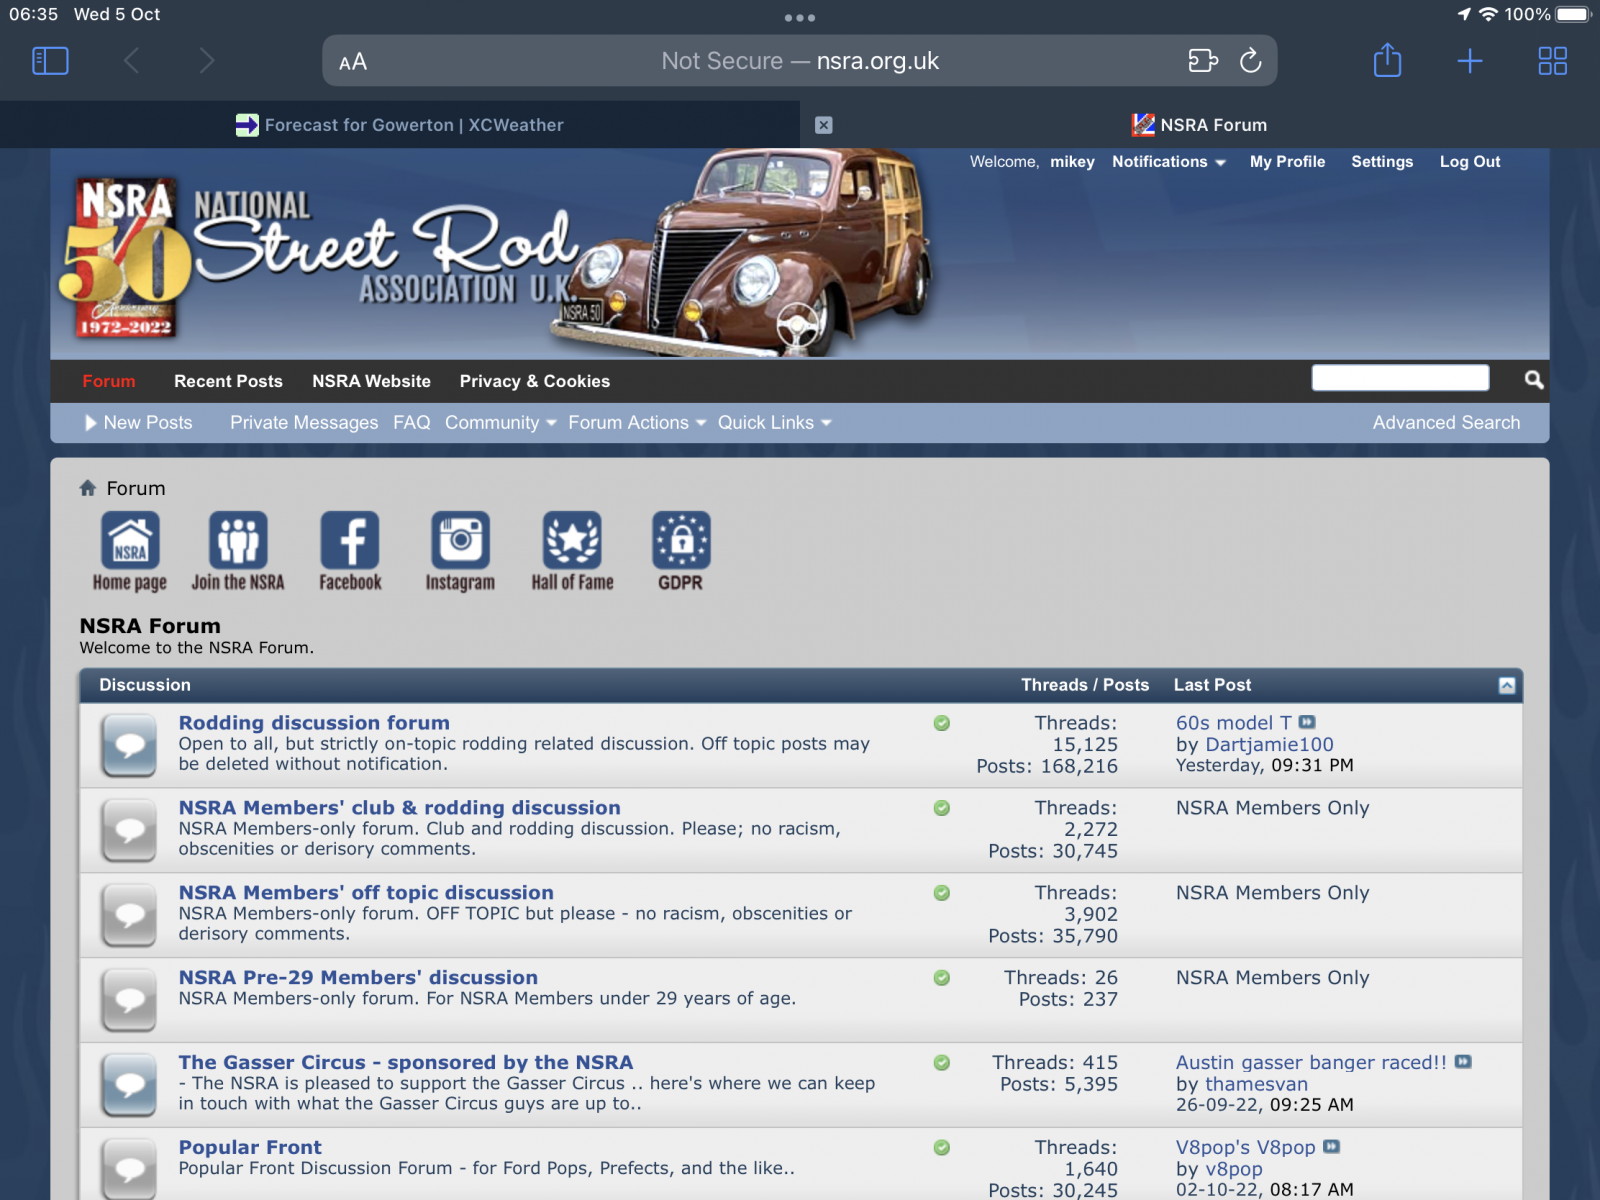Viewport: 1600px width, 1200px height.
Task: Open the AA reader text size menu
Action: [353, 62]
